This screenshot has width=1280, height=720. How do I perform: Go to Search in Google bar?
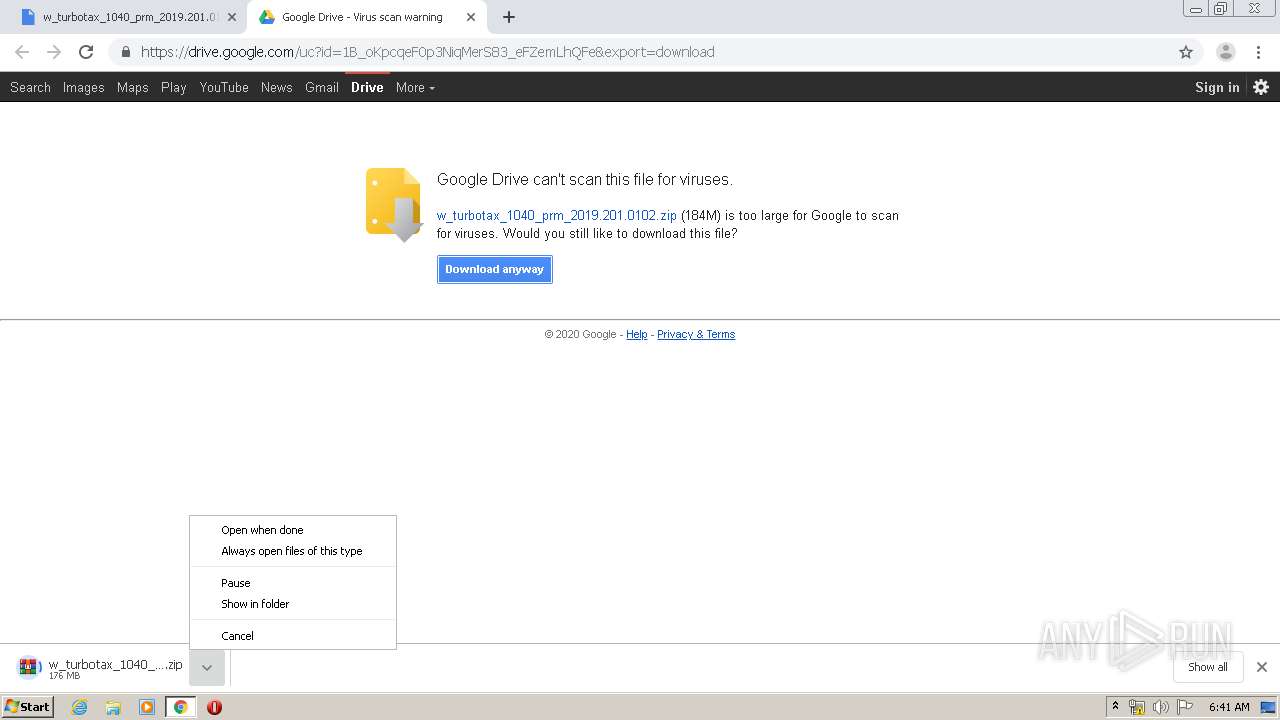[30, 87]
